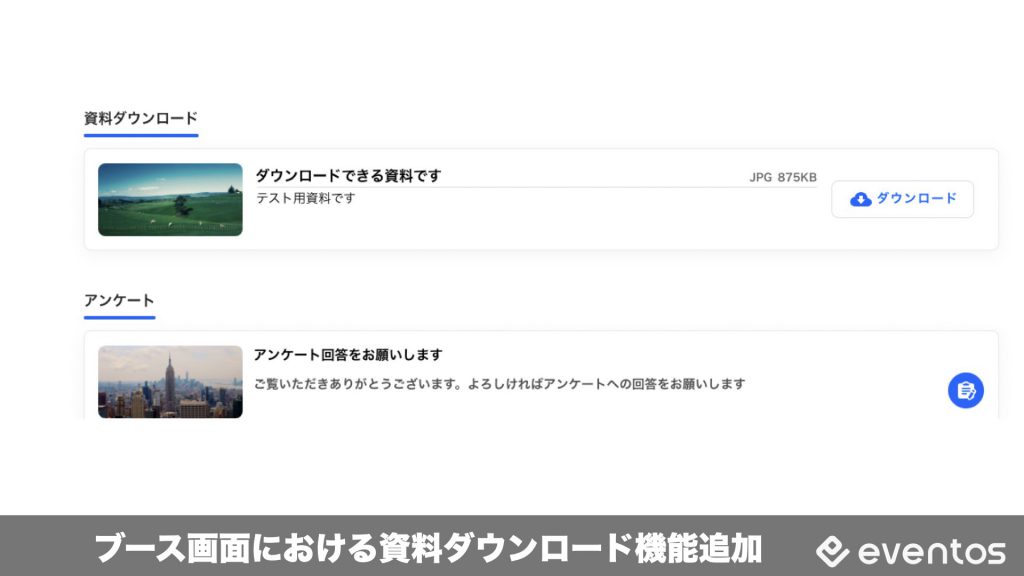Click the blue underline beneath アンケート
The width and height of the screenshot is (1024, 576).
coord(119,317)
